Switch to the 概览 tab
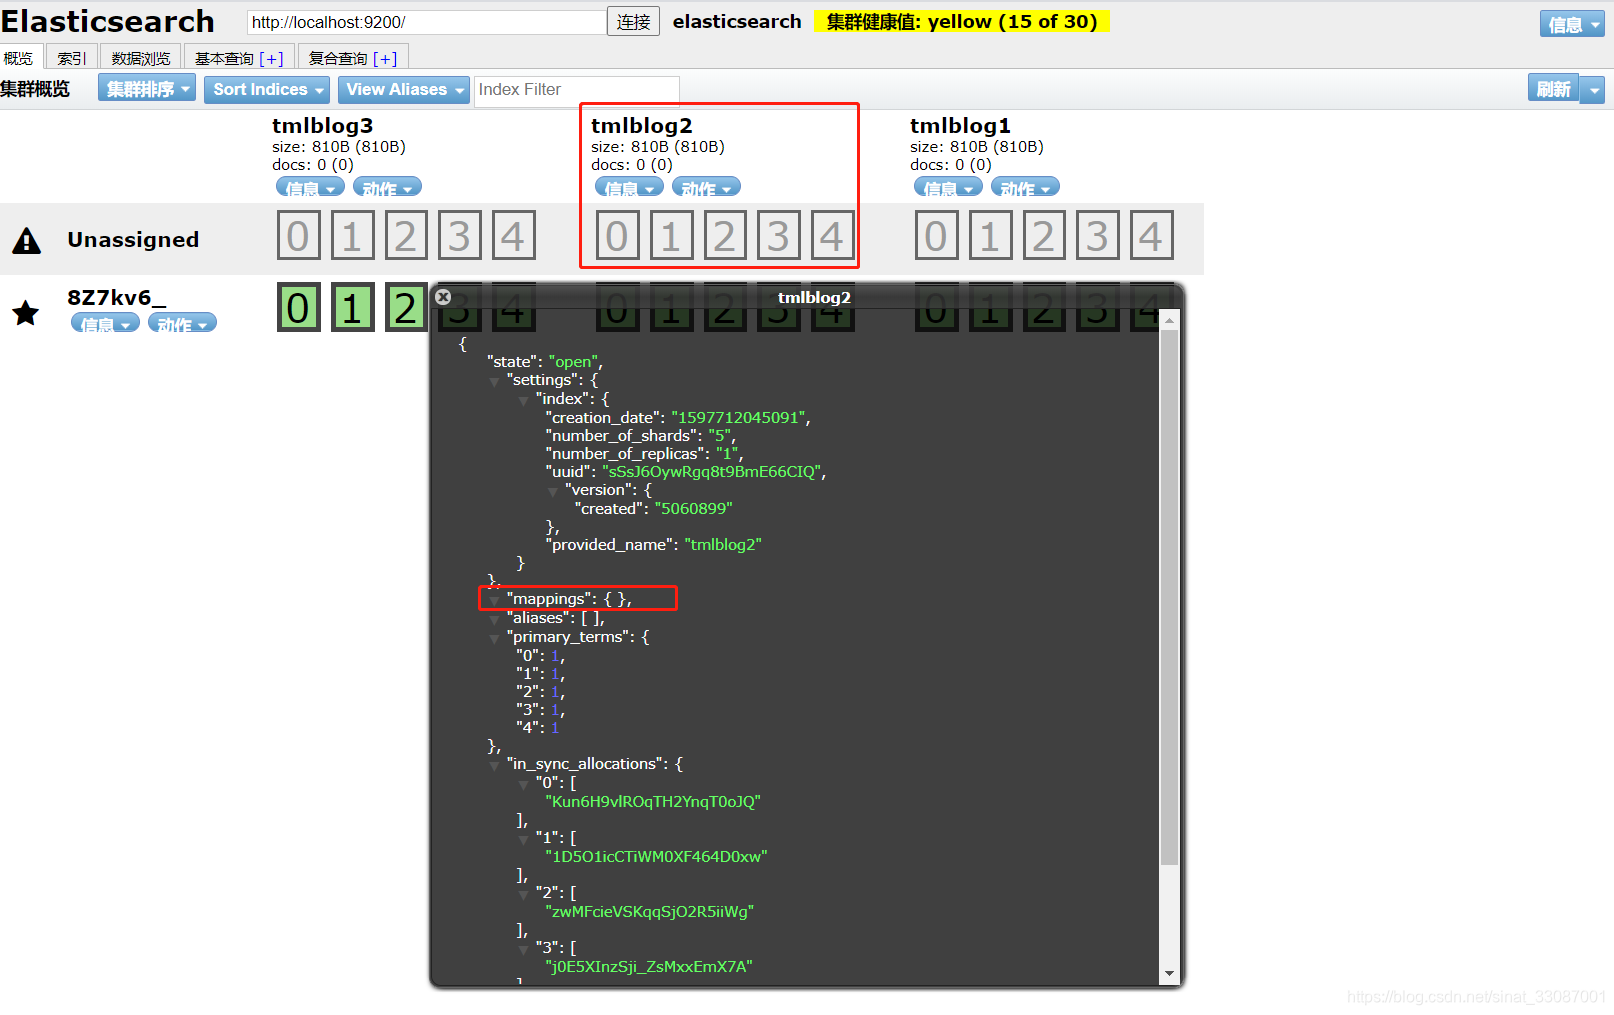The height and width of the screenshot is (1015, 1614). [x=19, y=58]
